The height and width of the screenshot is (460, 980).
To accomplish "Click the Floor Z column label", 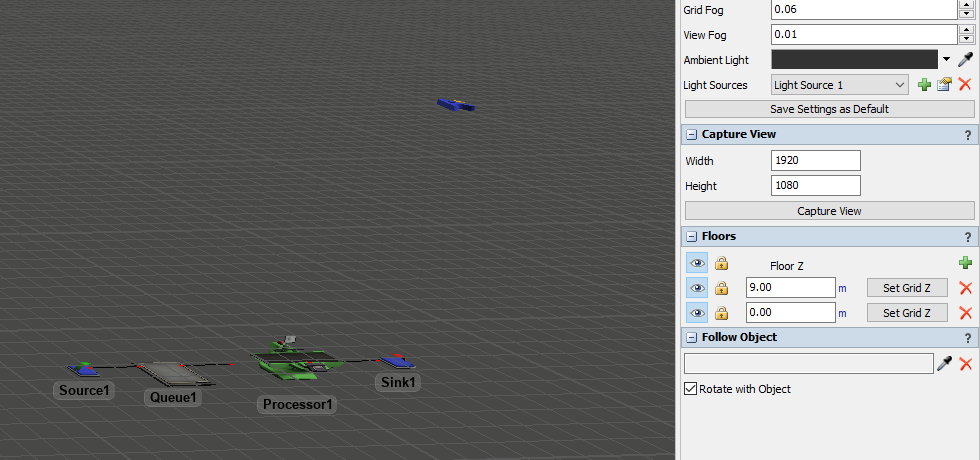I will pos(786,266).
